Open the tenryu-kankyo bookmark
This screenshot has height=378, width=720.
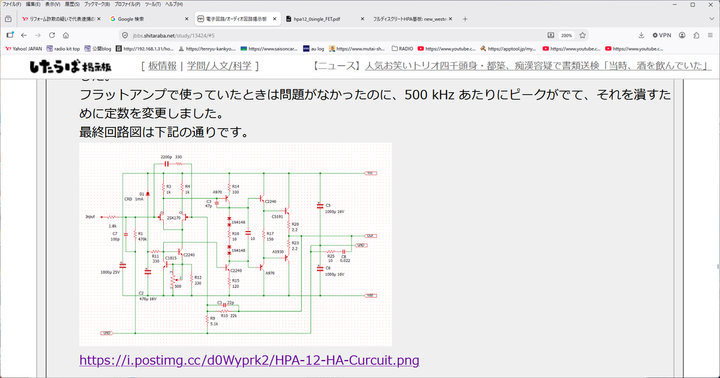[x=207, y=49]
